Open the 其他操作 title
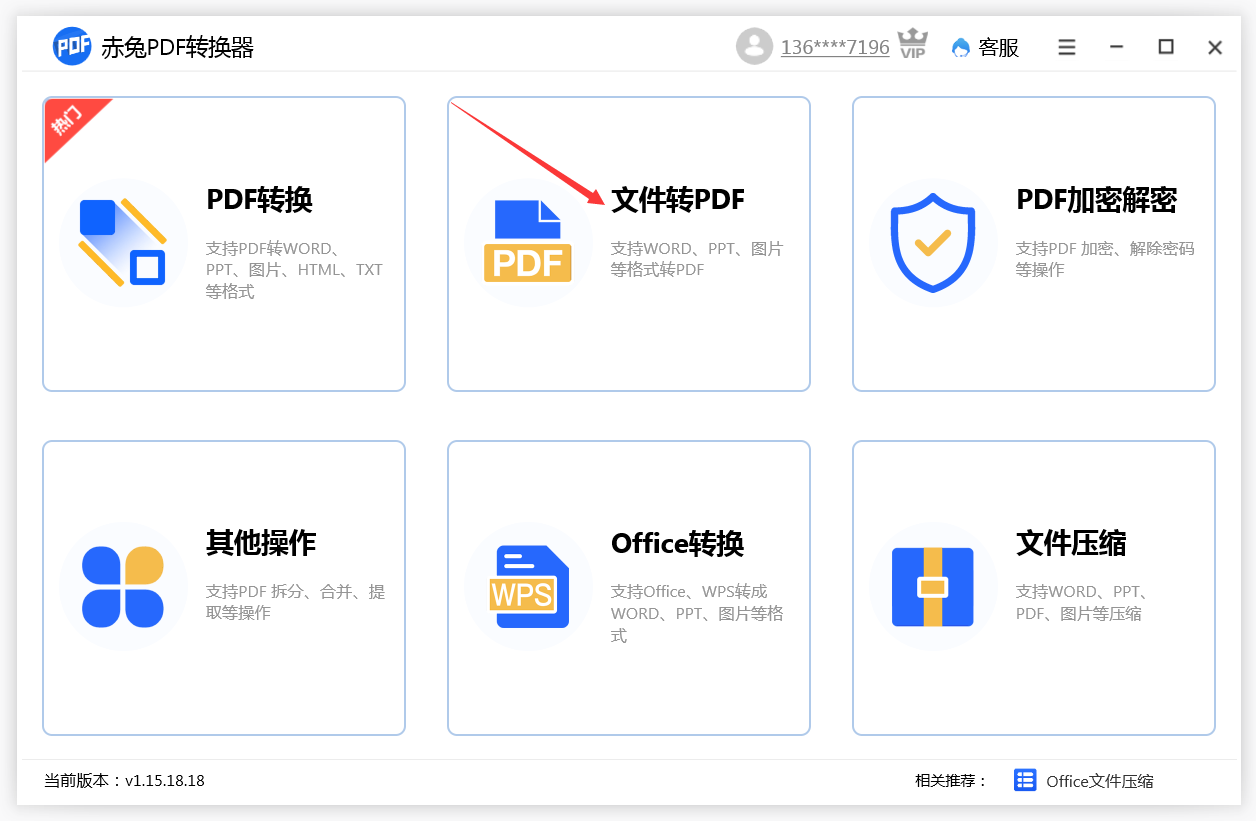The height and width of the screenshot is (821, 1256). (261, 543)
